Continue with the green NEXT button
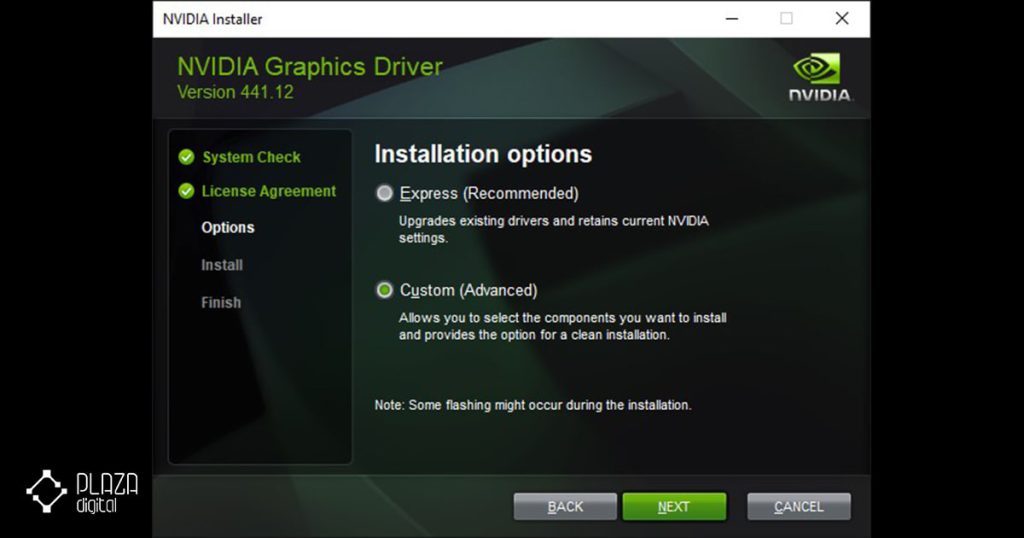Screen dimensions: 1024x538 [x=674, y=507]
